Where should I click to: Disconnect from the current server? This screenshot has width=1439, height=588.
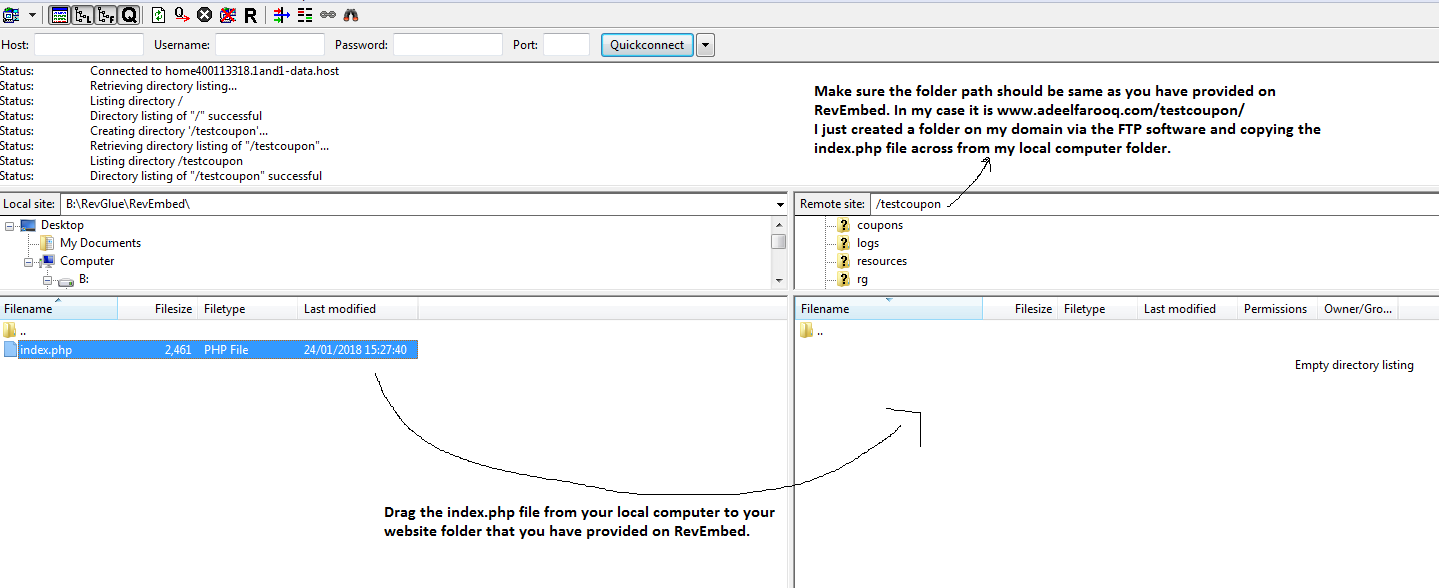[227, 15]
